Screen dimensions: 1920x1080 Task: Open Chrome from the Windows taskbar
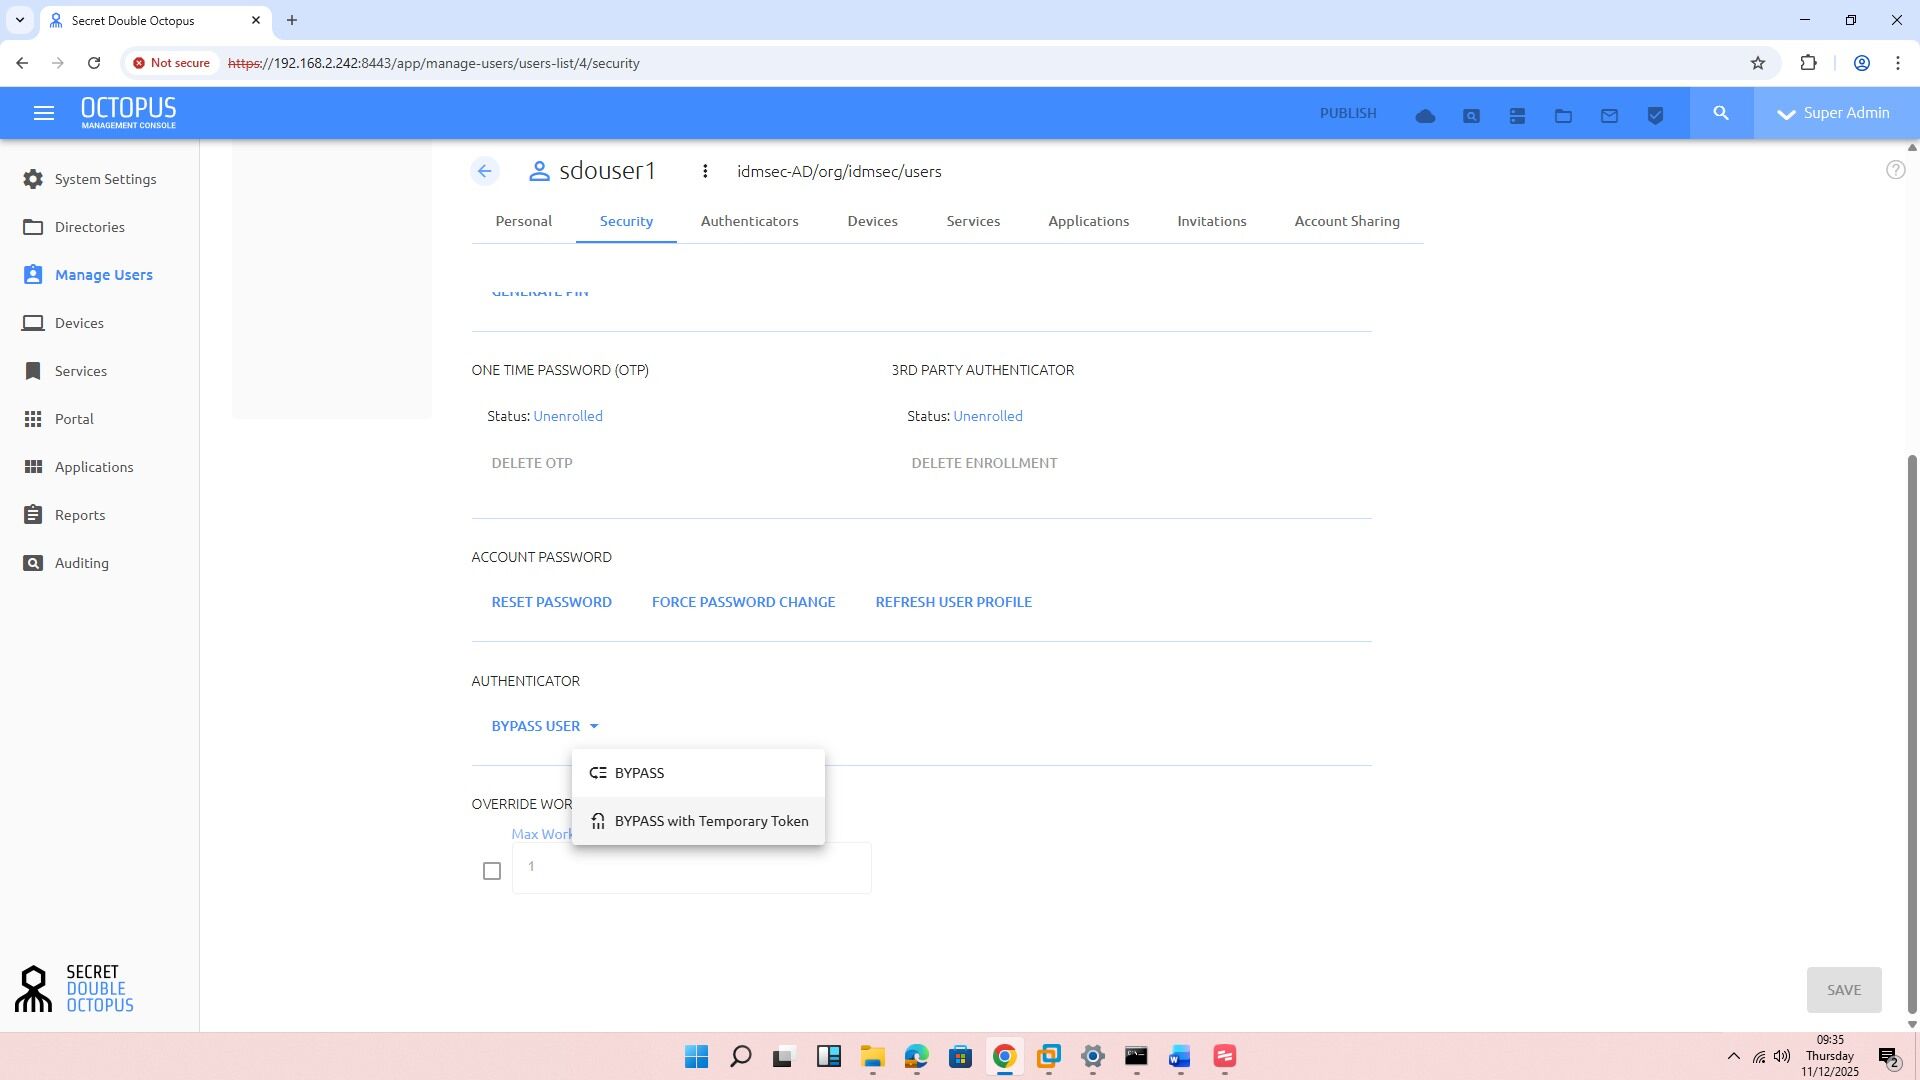pyautogui.click(x=1004, y=1057)
